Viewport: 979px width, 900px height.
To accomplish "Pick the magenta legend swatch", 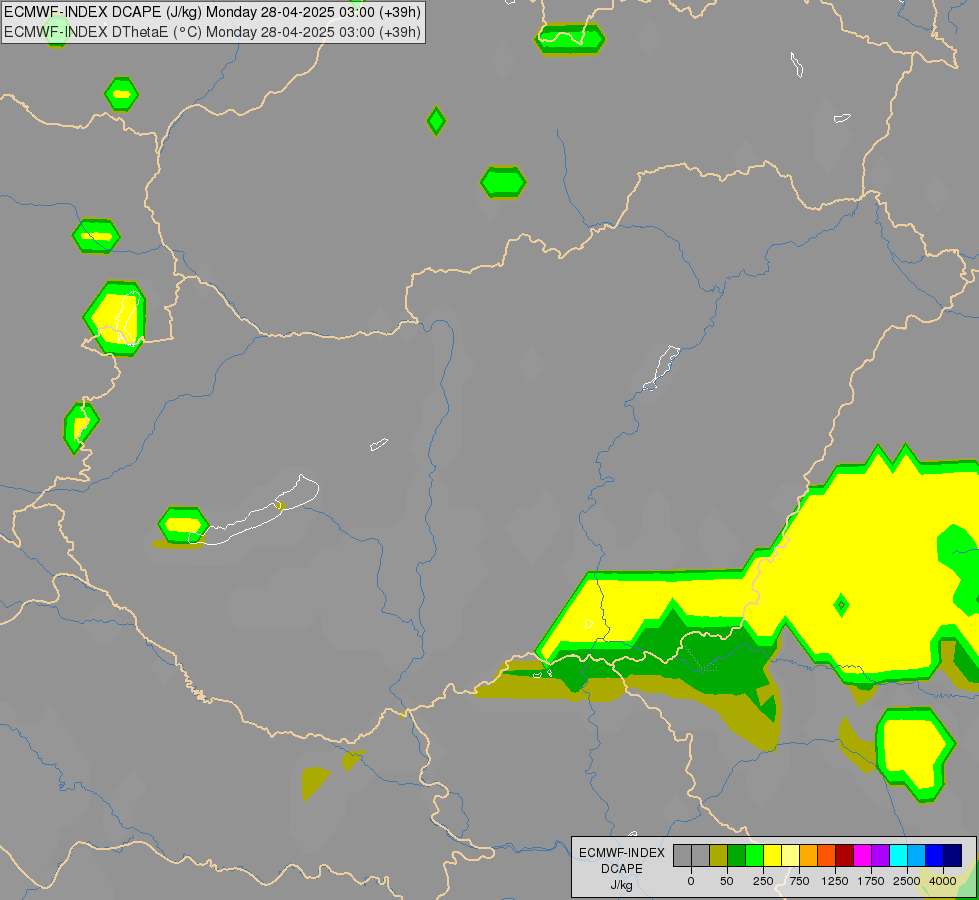I will (x=862, y=856).
